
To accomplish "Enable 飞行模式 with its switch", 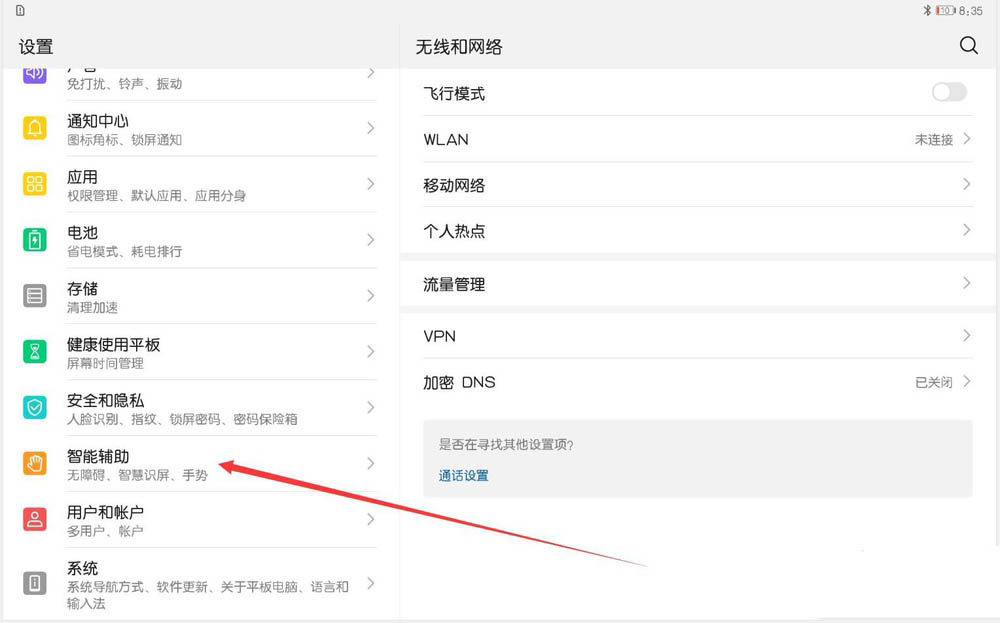I will click(948, 92).
